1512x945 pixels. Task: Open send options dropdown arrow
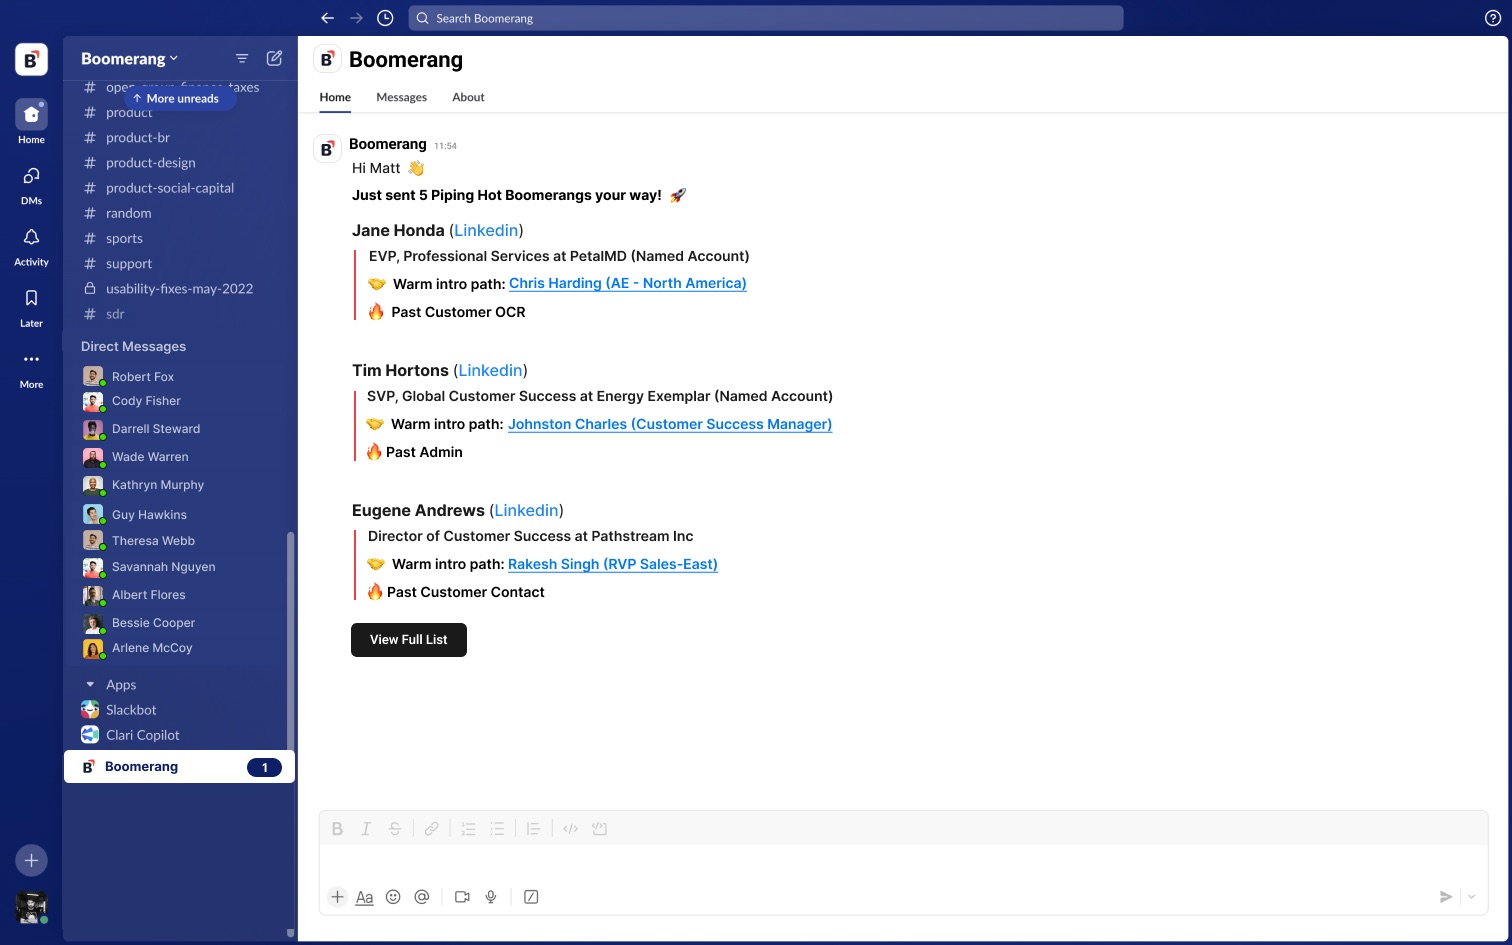click(x=1471, y=897)
